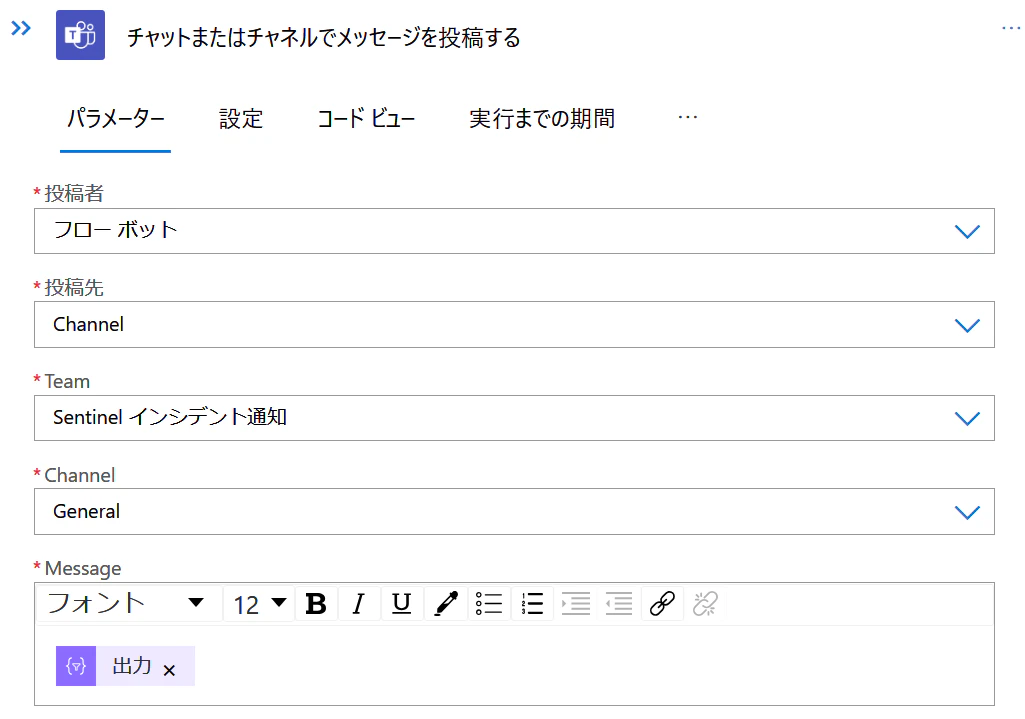This screenshot has width=1025, height=719.
Task: Click the remove link icon
Action: tap(705, 603)
